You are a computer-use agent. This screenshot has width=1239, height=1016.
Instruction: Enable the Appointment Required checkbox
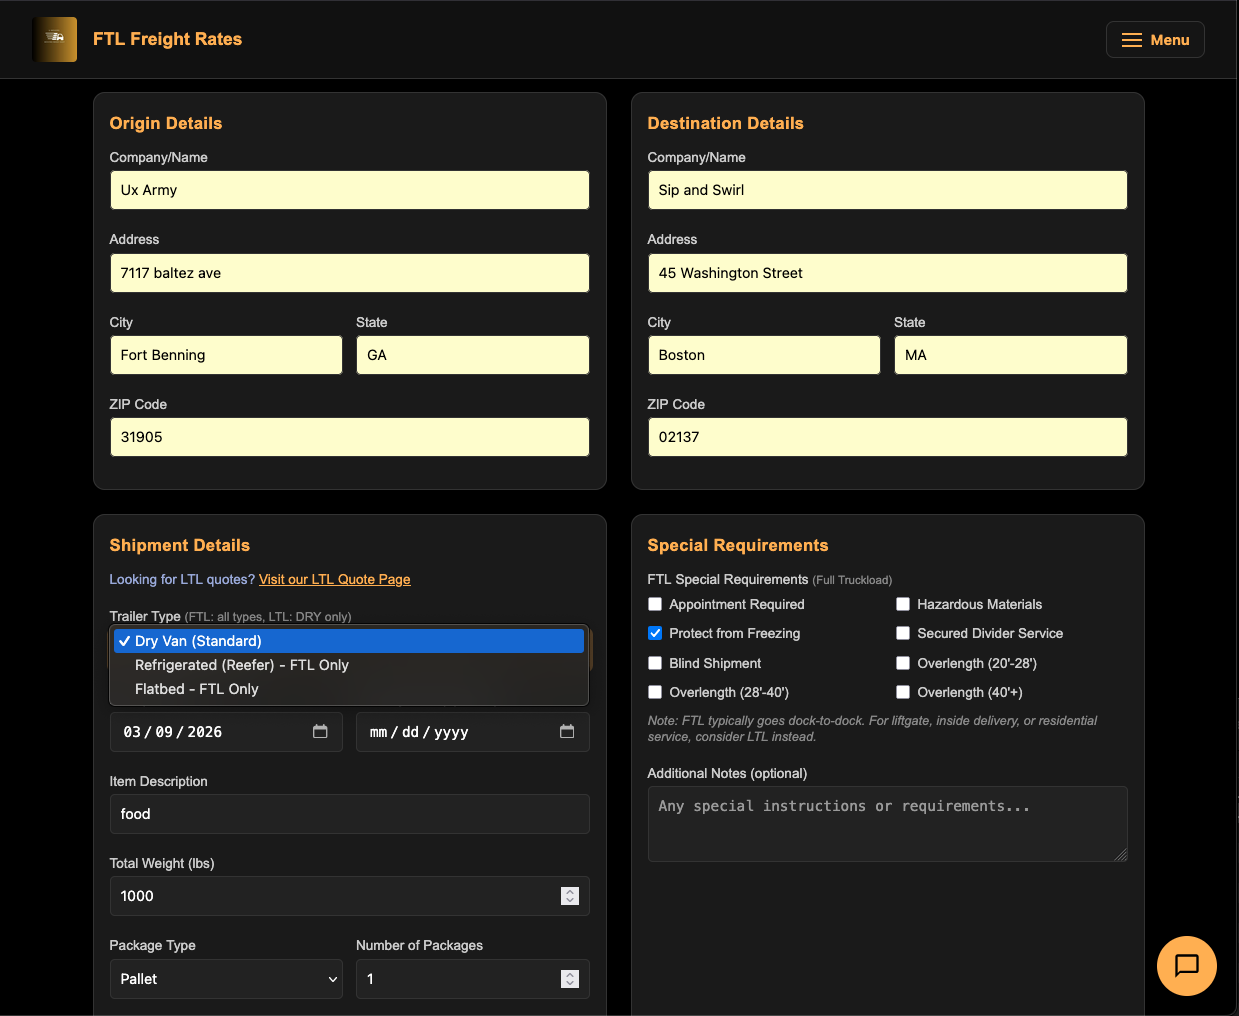pos(655,604)
